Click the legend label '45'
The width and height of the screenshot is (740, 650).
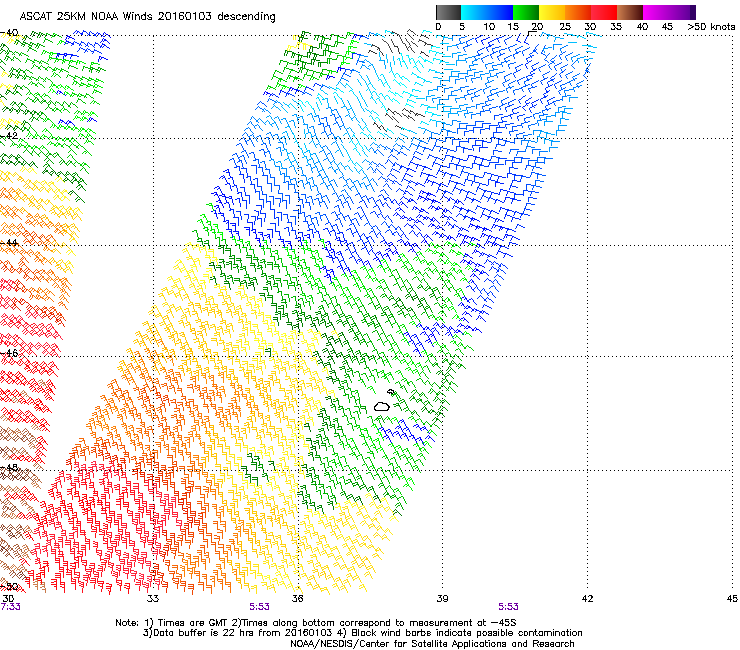[667, 26]
